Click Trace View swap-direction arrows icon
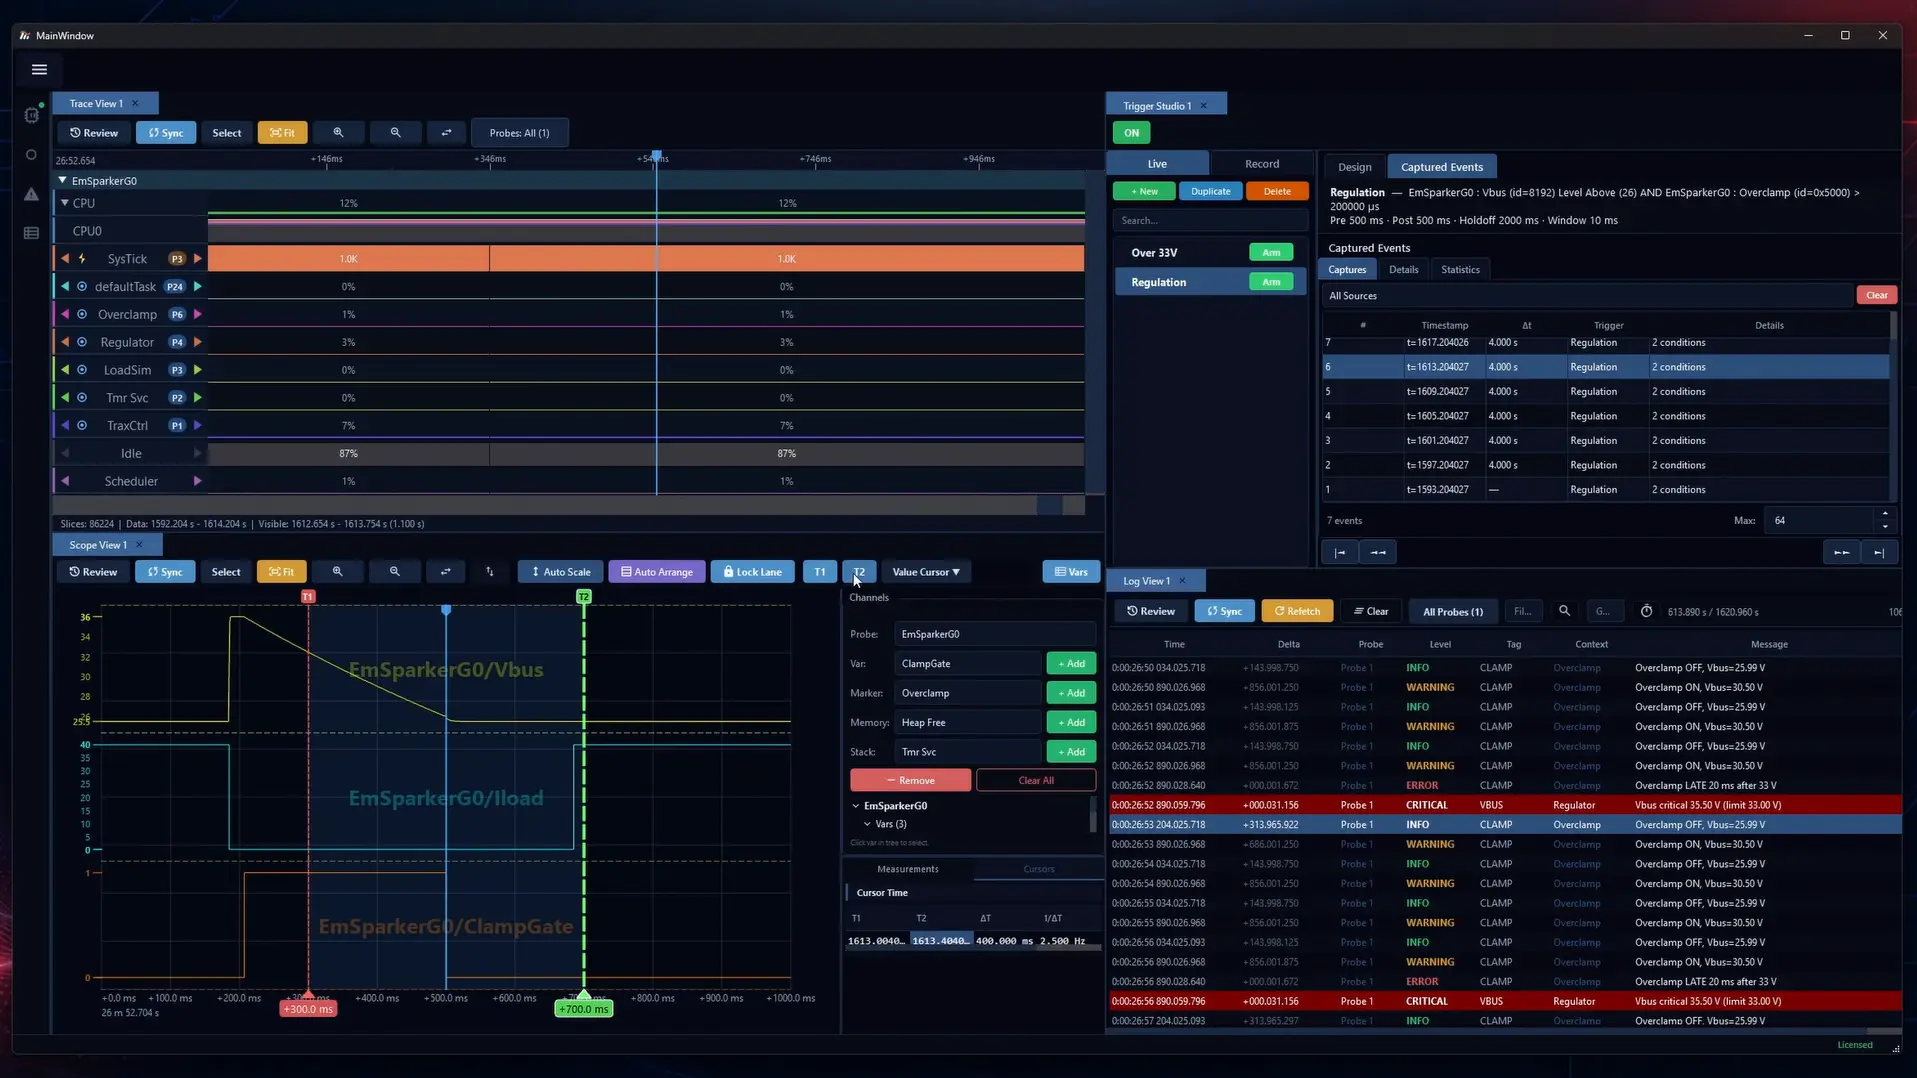 pos(446,133)
